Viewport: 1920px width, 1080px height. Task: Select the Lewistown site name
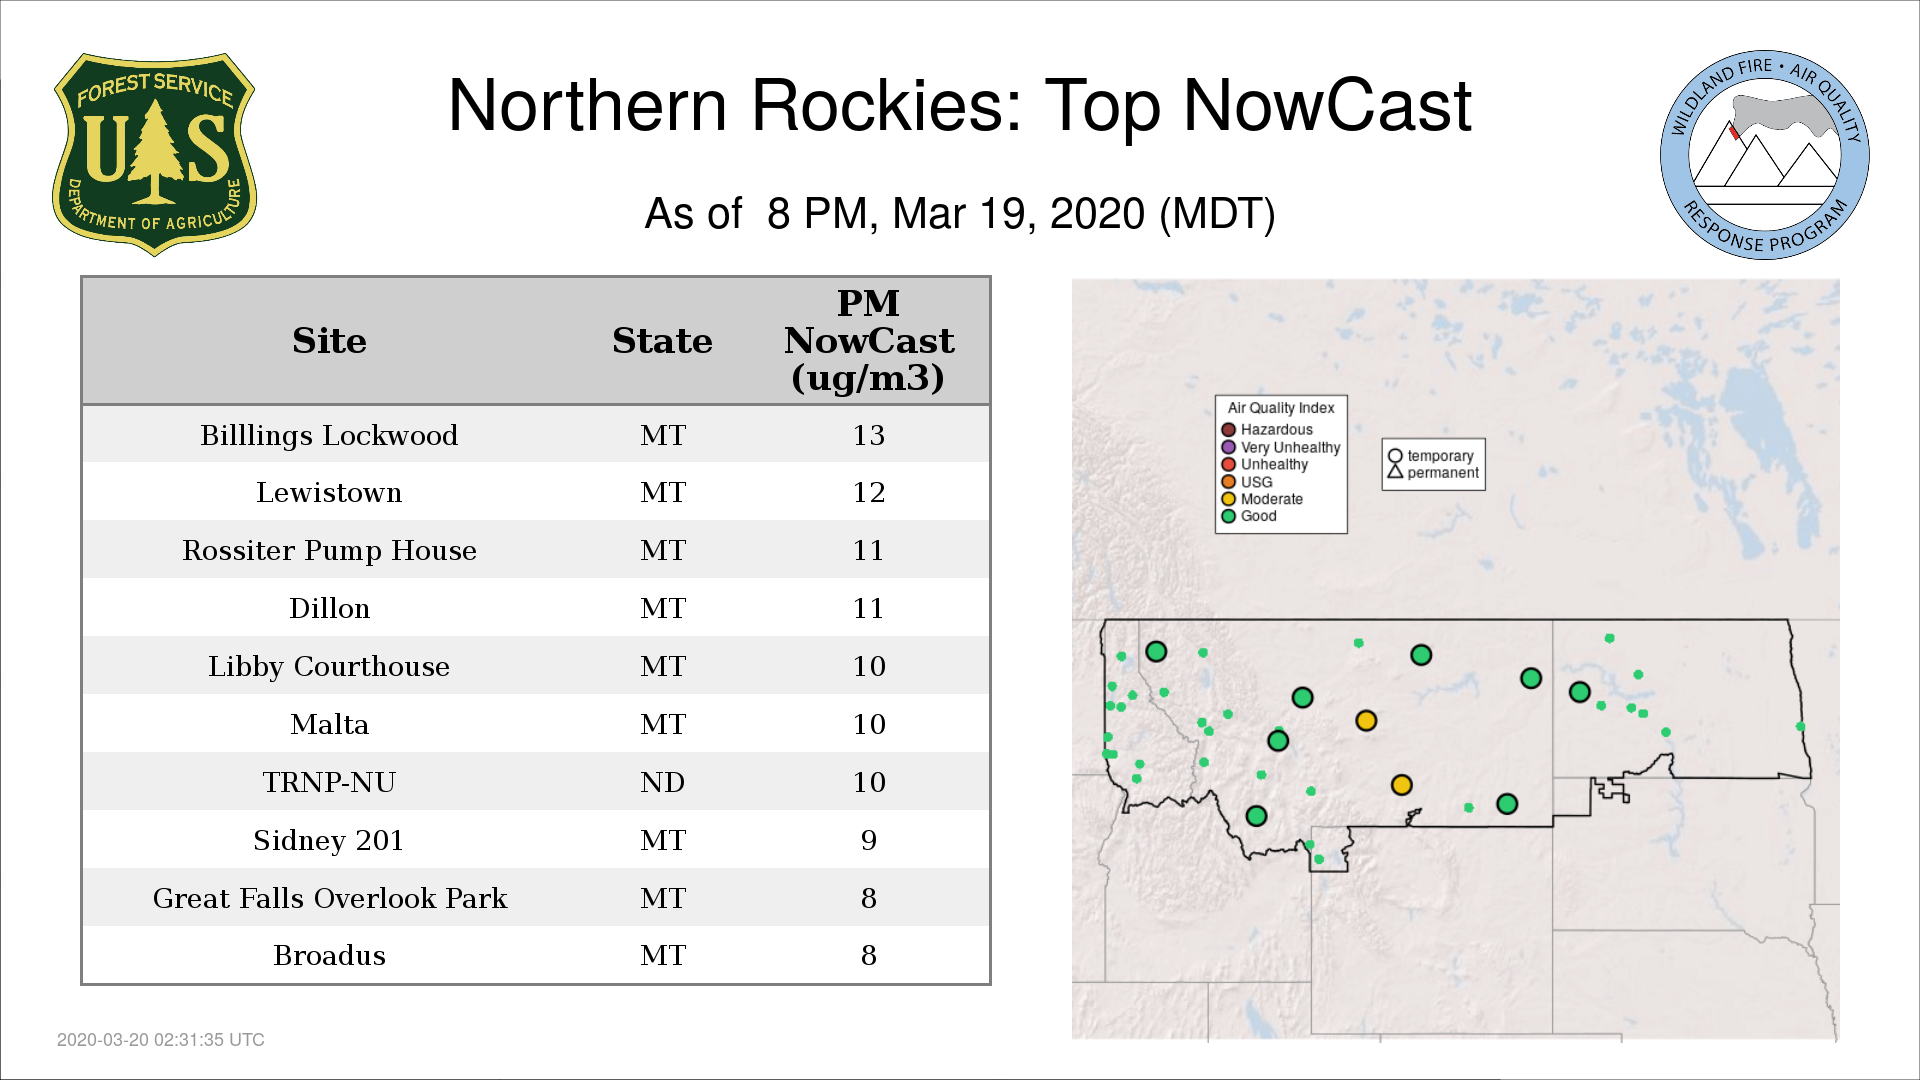click(x=329, y=492)
